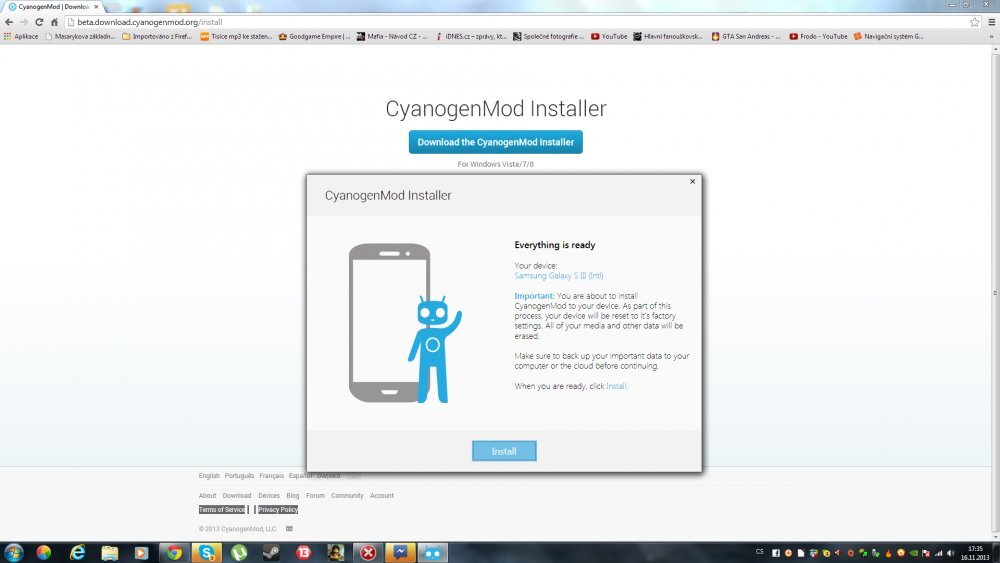Open the Společné fotografie bookmark
The height and width of the screenshot is (563, 1000).
click(548, 36)
